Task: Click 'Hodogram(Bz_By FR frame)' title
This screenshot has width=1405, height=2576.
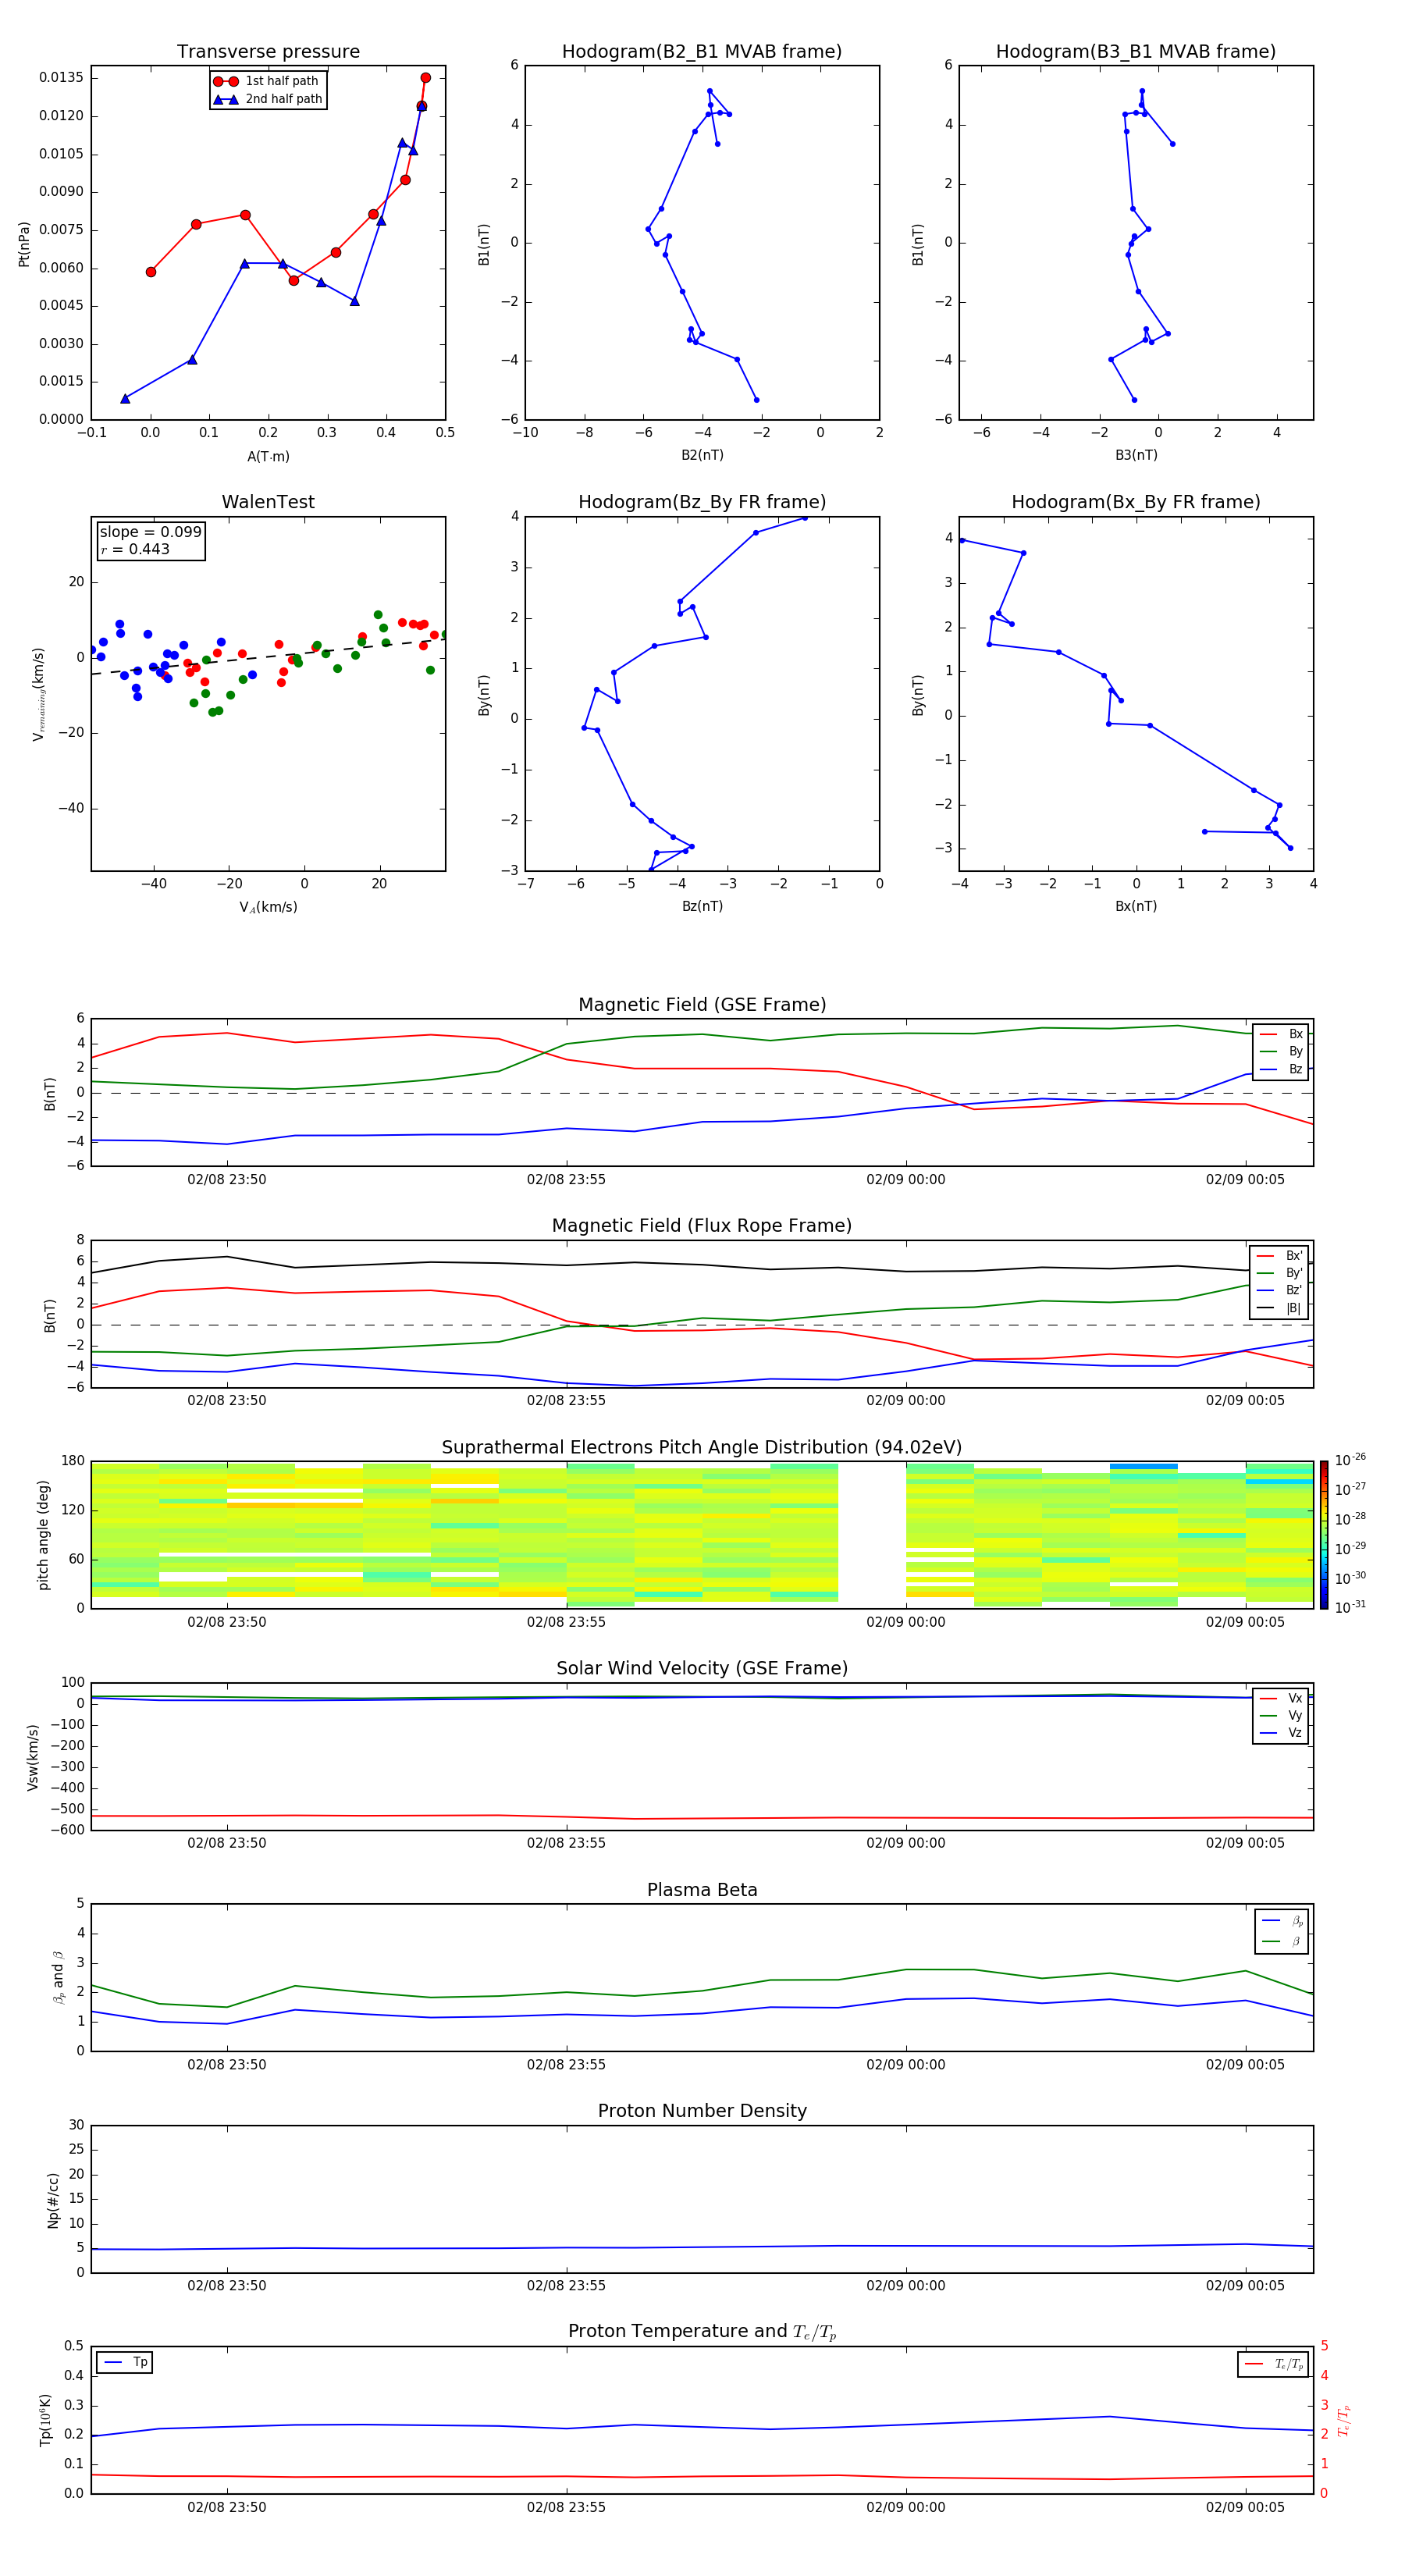Action: [x=702, y=502]
